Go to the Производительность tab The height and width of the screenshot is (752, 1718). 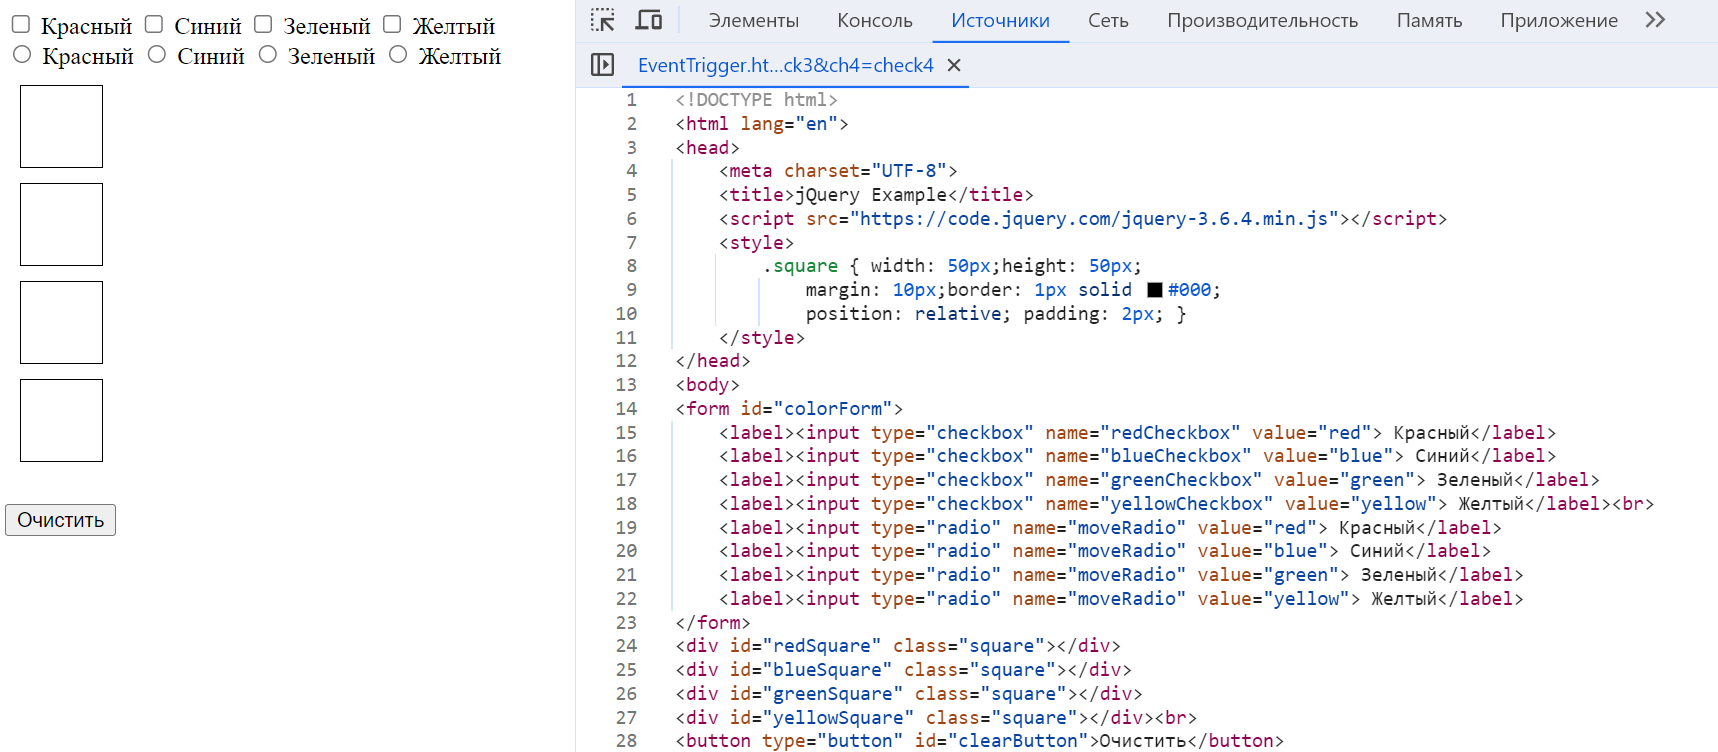[1262, 20]
